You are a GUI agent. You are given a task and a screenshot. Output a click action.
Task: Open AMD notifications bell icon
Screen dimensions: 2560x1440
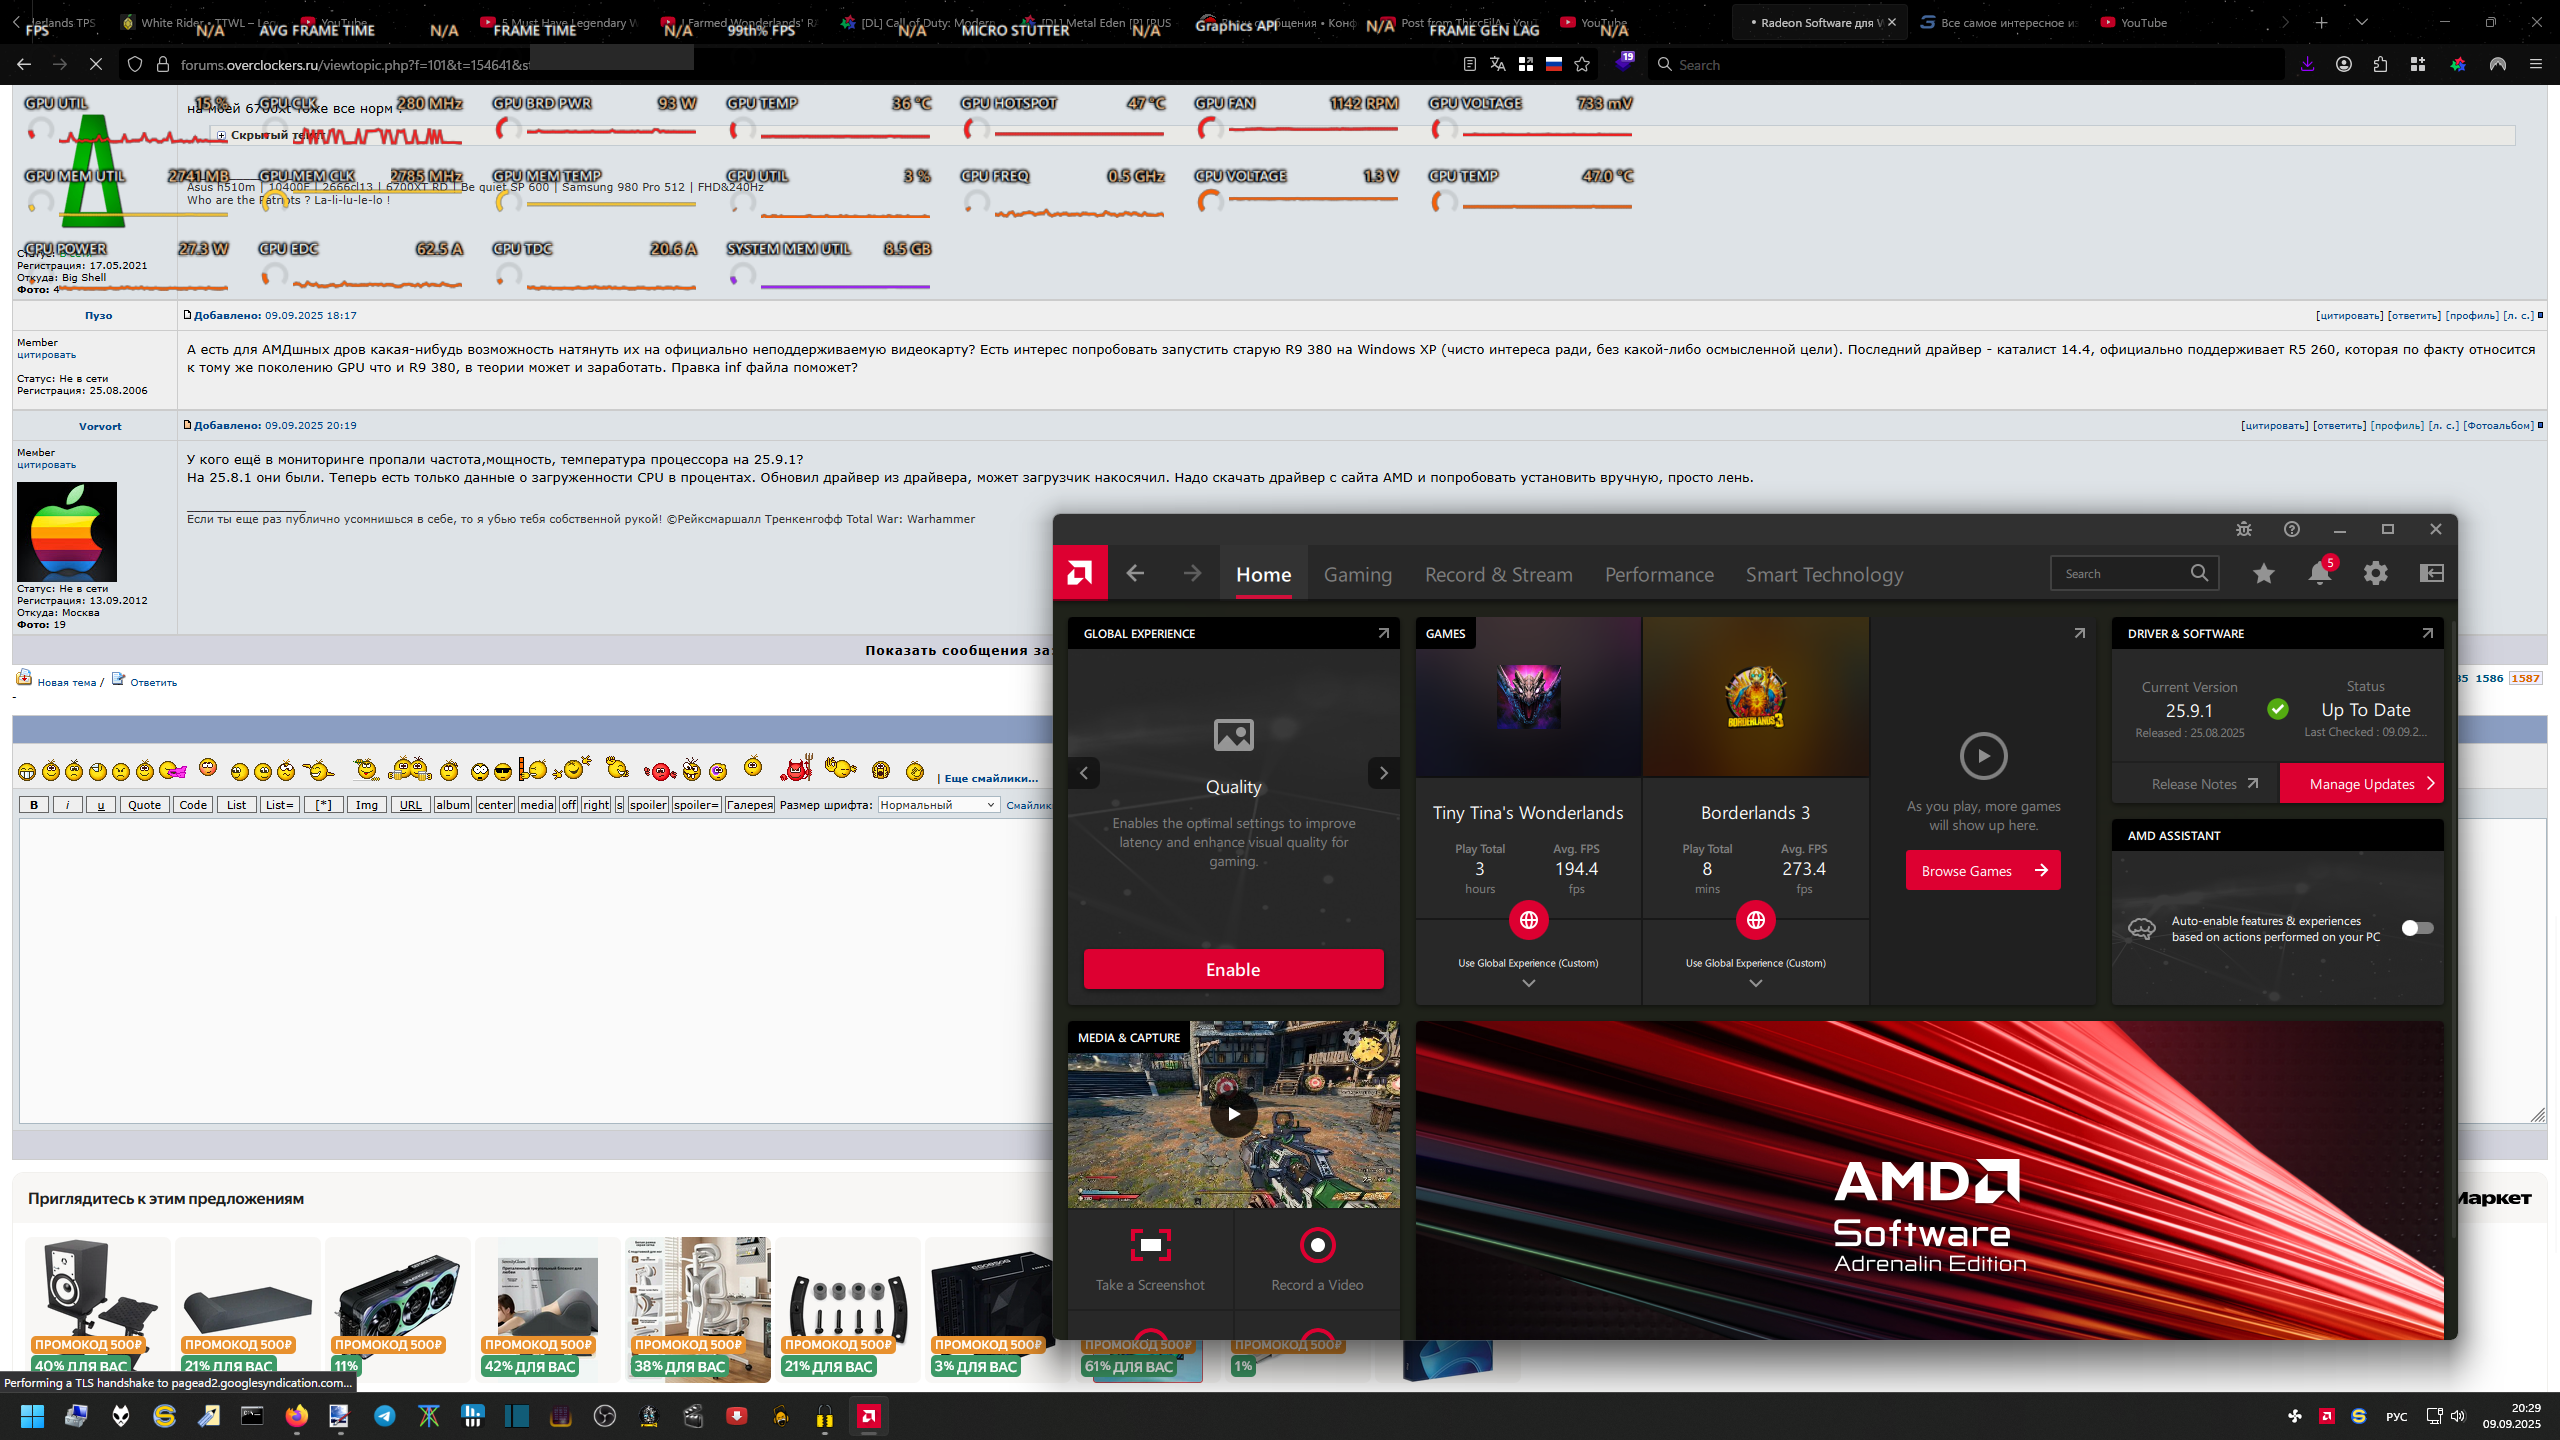click(x=2319, y=573)
